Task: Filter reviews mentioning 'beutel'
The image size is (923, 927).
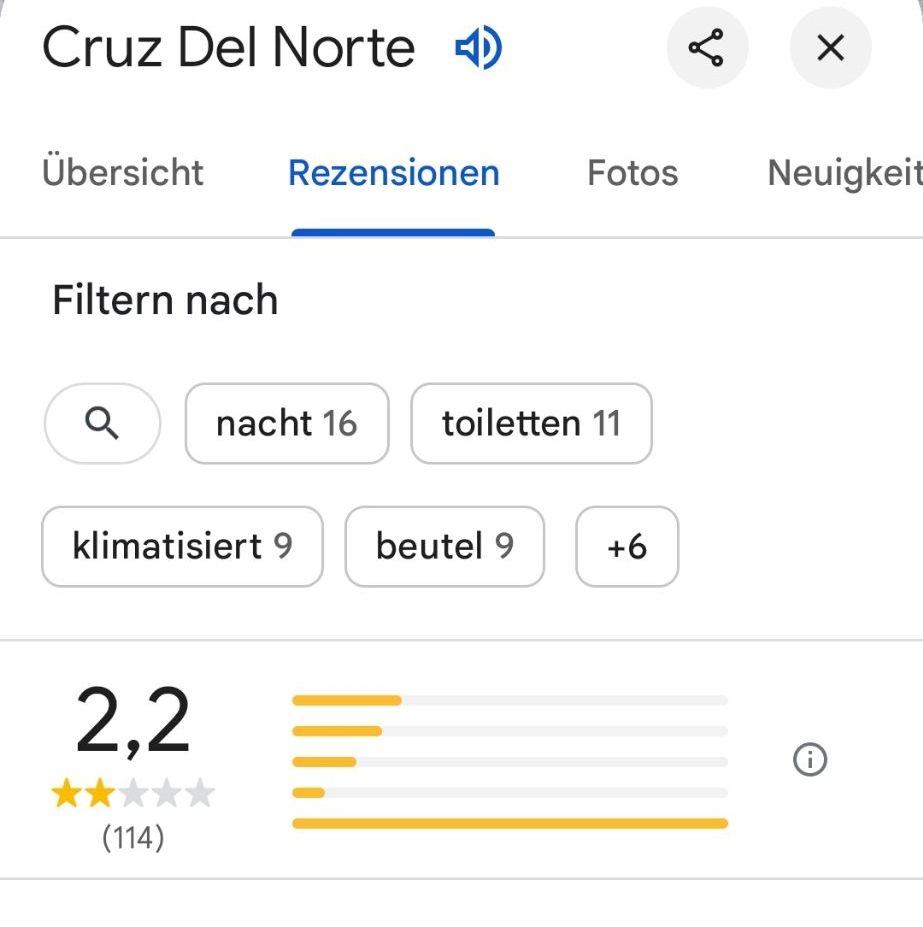Action: point(445,546)
